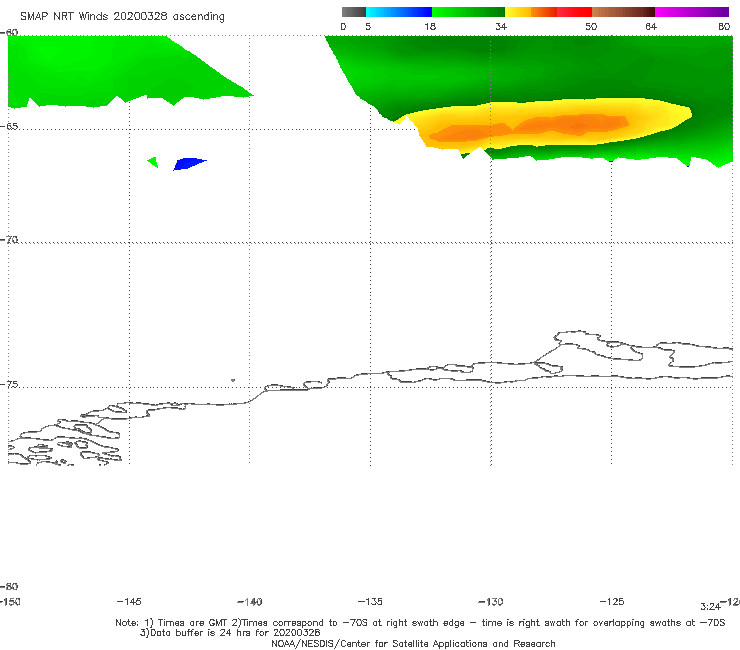Click the green segment of the colorbar
Viewport: 740px width, 650px height.
[x=468, y=12]
